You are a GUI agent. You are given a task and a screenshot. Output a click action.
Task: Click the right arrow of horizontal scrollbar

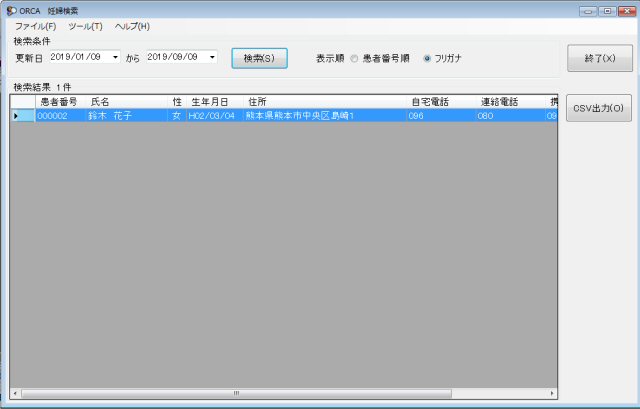click(x=552, y=393)
